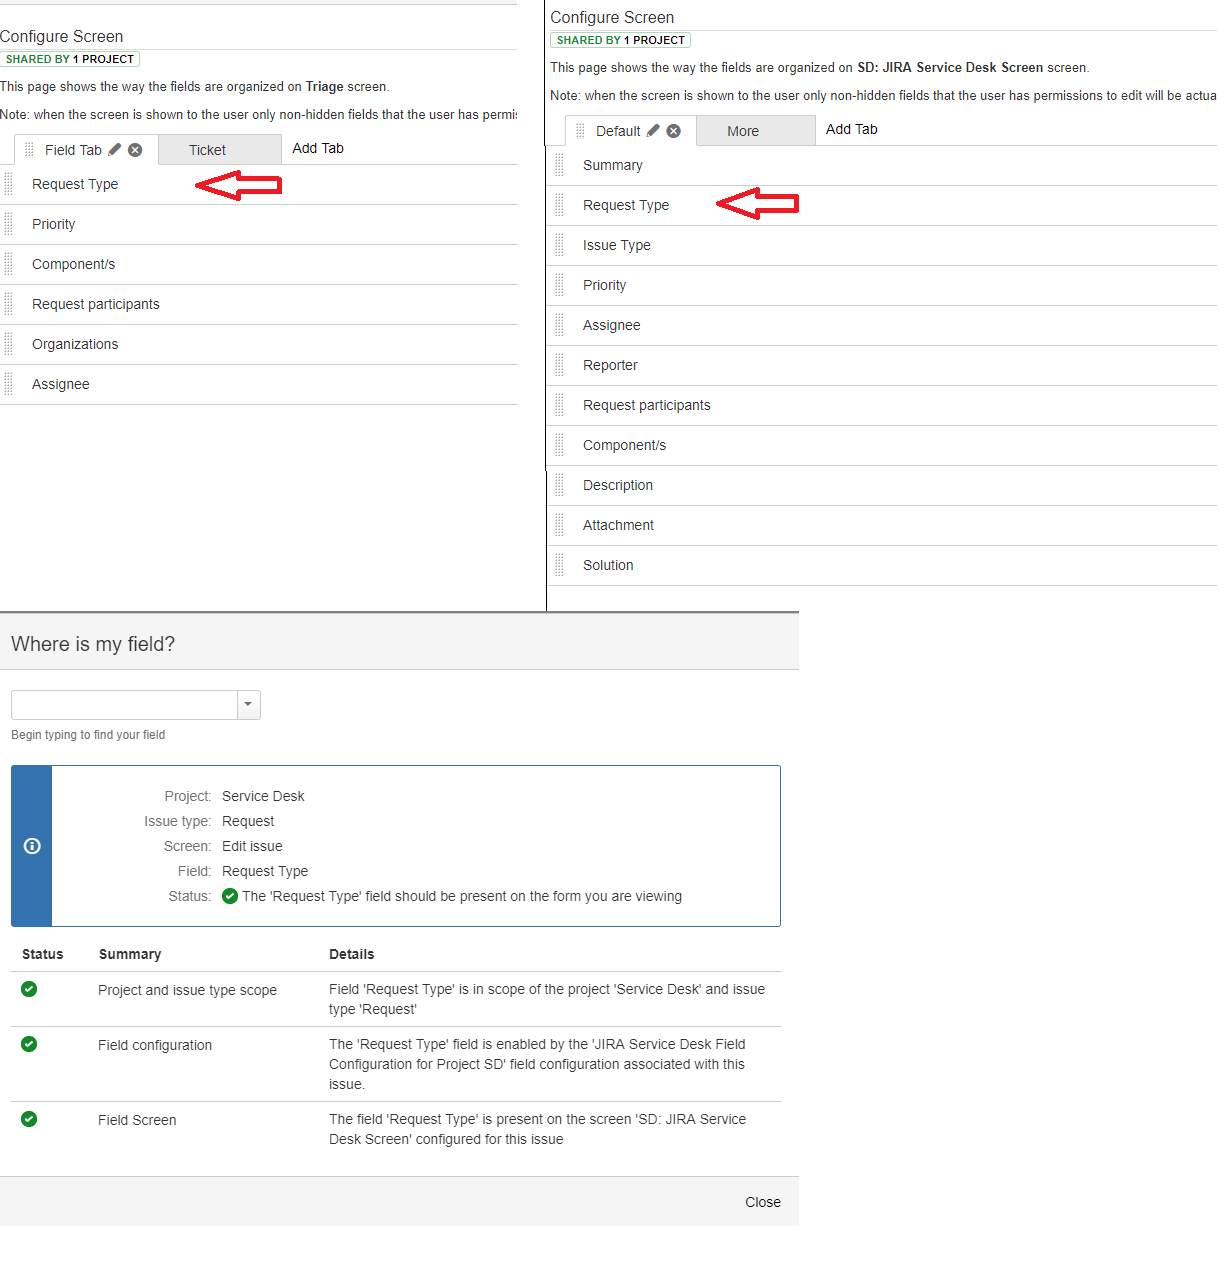The image size is (1224, 1287).
Task: Close the 'Where is my field?' dialog
Action: pyautogui.click(x=763, y=1202)
